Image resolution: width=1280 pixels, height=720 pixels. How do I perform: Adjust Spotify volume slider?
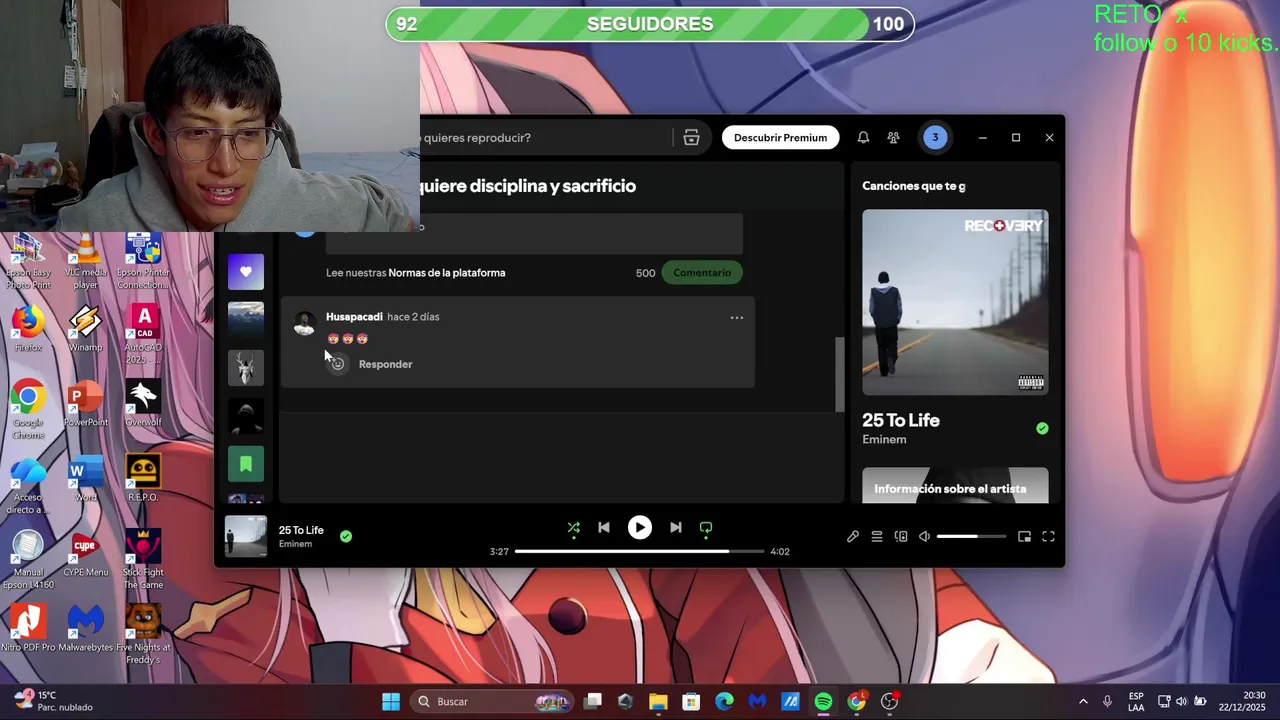971,537
